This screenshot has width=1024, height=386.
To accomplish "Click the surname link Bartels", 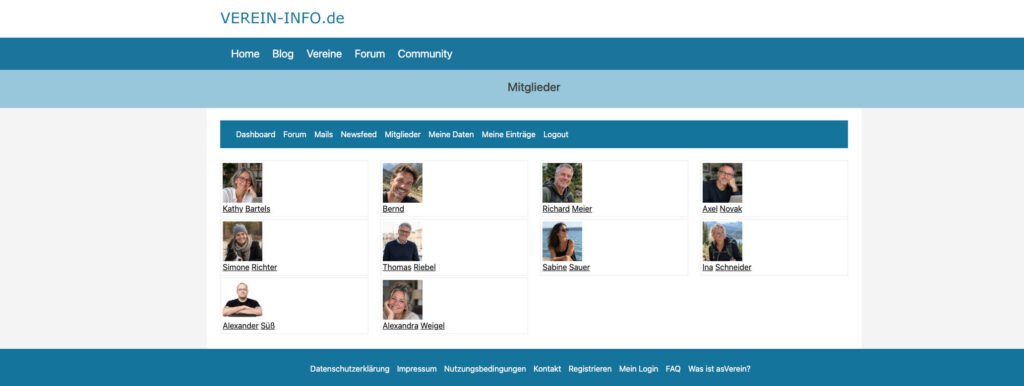I will (257, 209).
